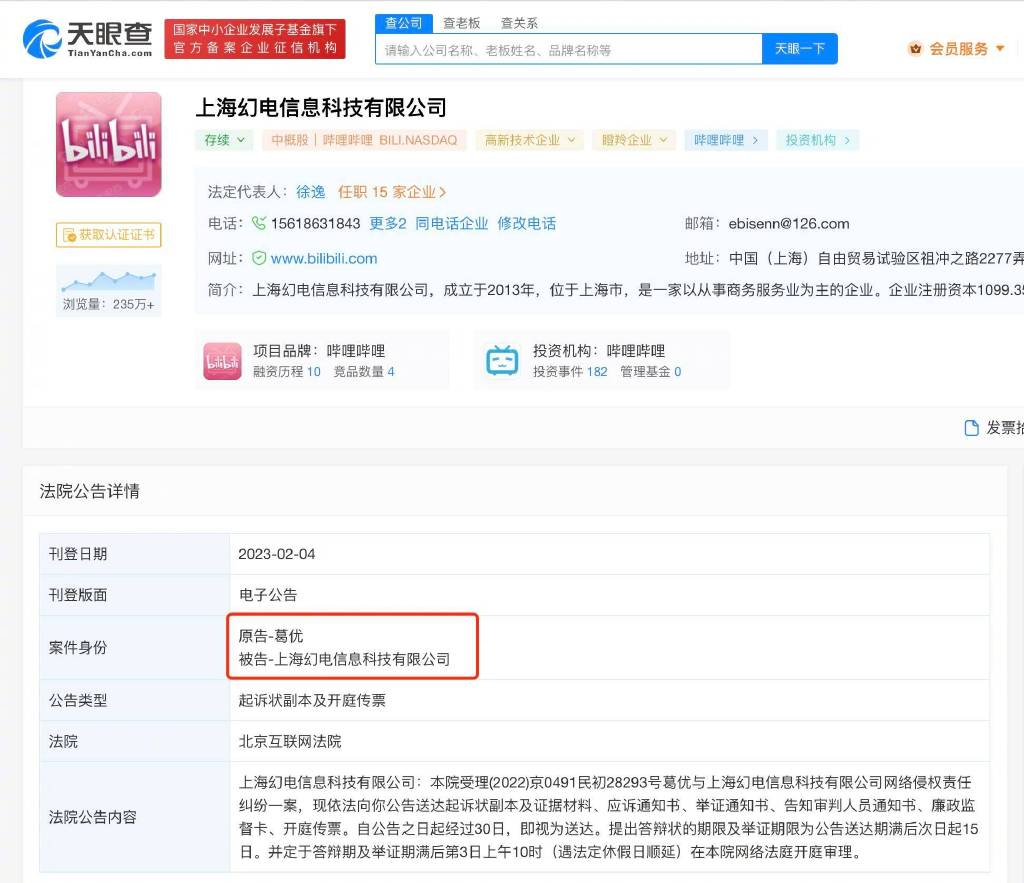Screen dimensions: 1024x883
Task: Open 融资历程 10 link
Action: pyautogui.click(x=287, y=372)
